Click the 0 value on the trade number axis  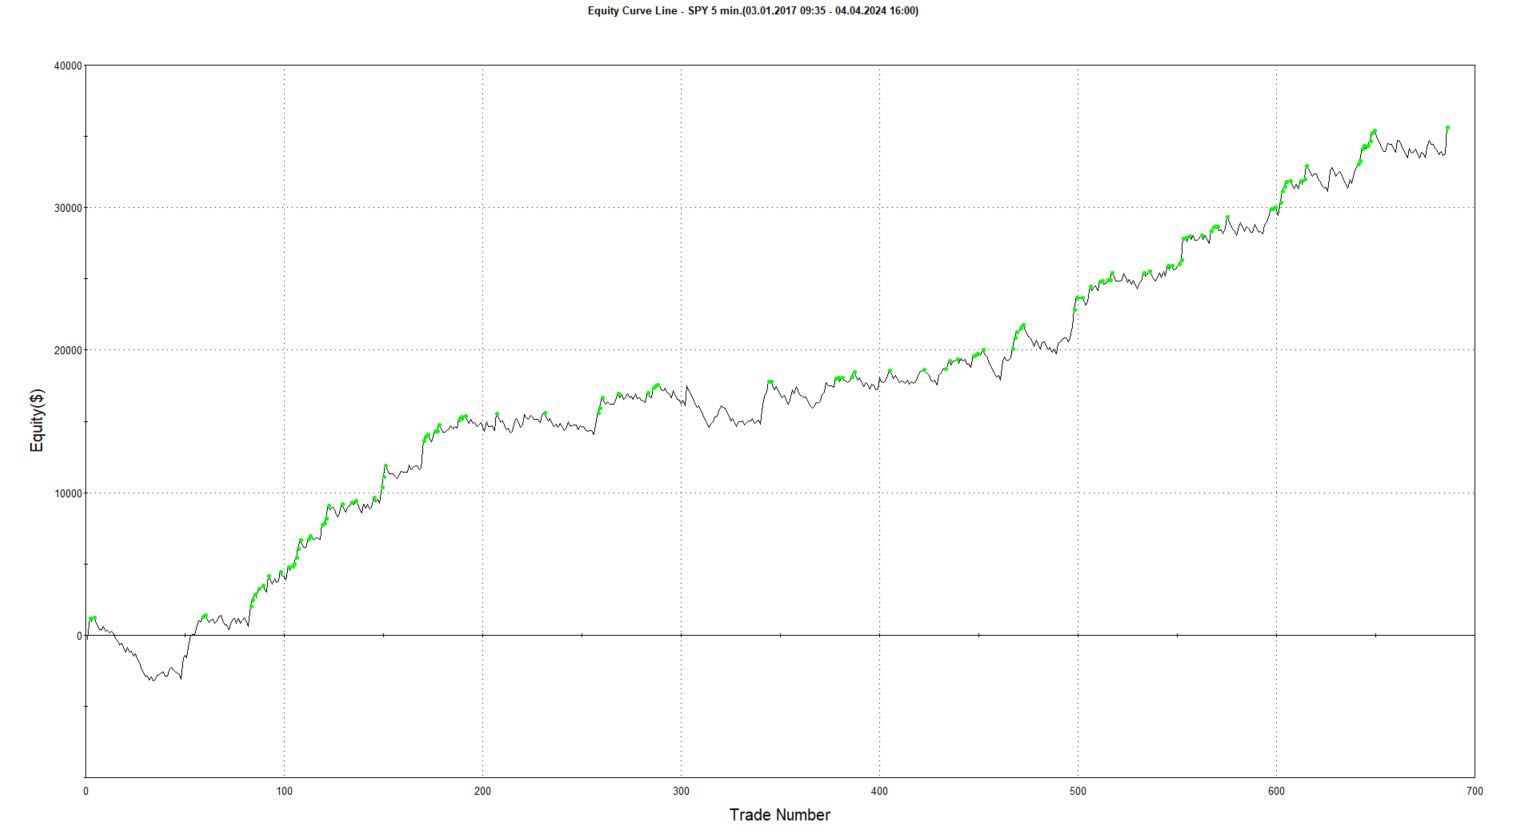[86, 791]
